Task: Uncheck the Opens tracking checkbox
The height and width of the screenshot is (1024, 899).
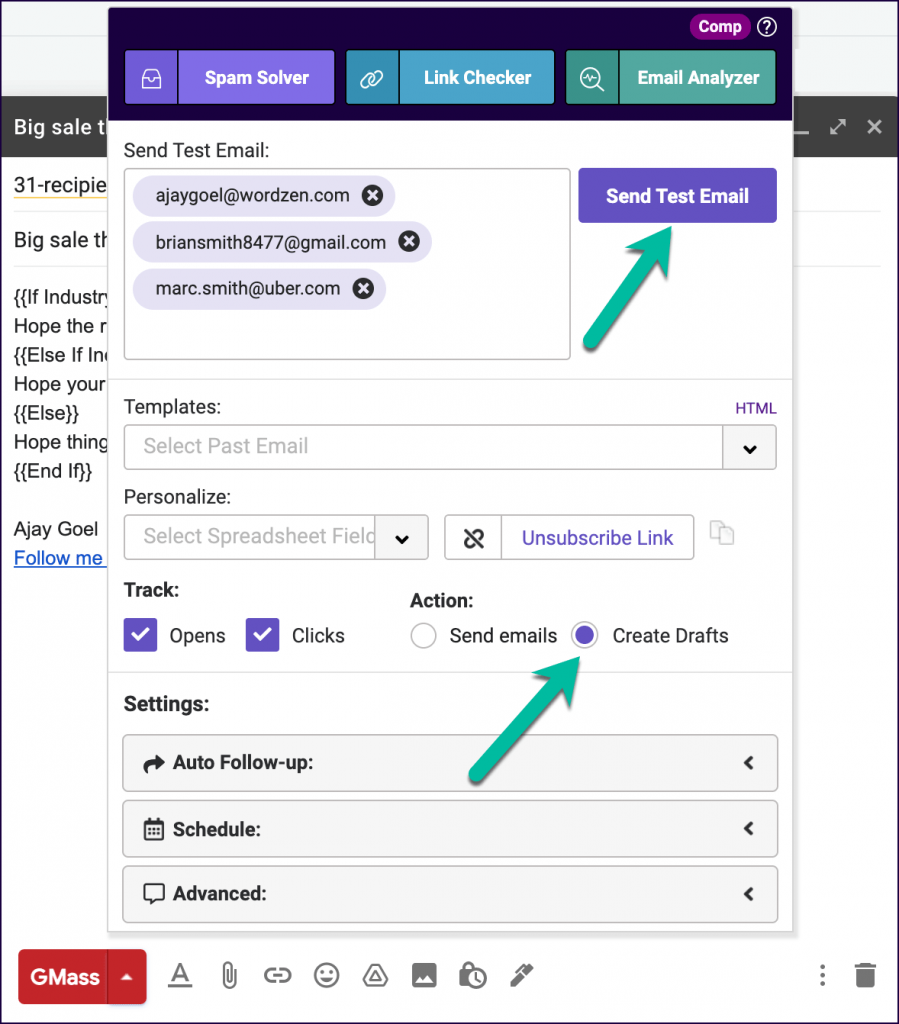Action: tap(140, 635)
